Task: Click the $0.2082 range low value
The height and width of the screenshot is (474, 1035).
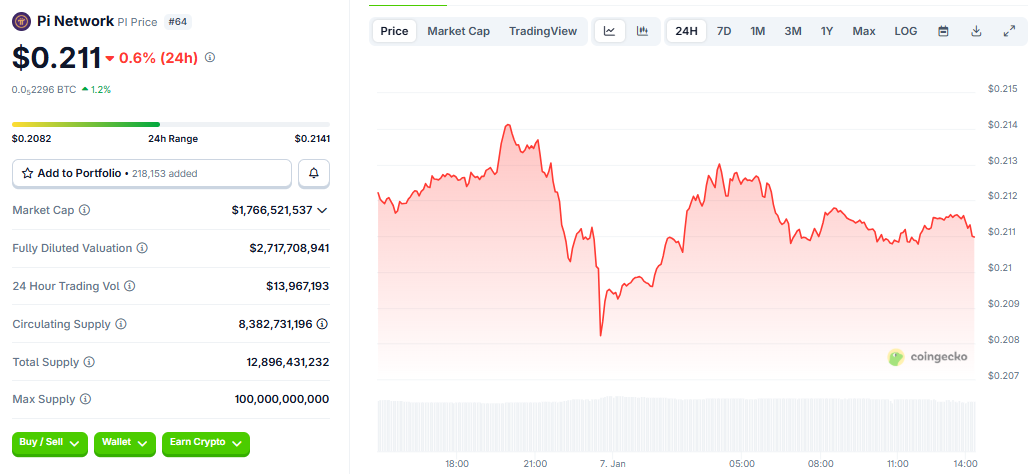Action: point(32,139)
